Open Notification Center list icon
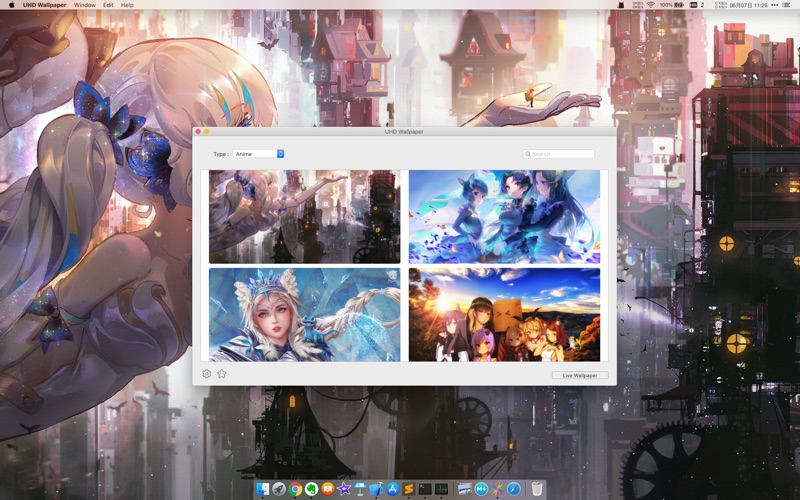Screen dimensions: 800x500 click(786, 5)
